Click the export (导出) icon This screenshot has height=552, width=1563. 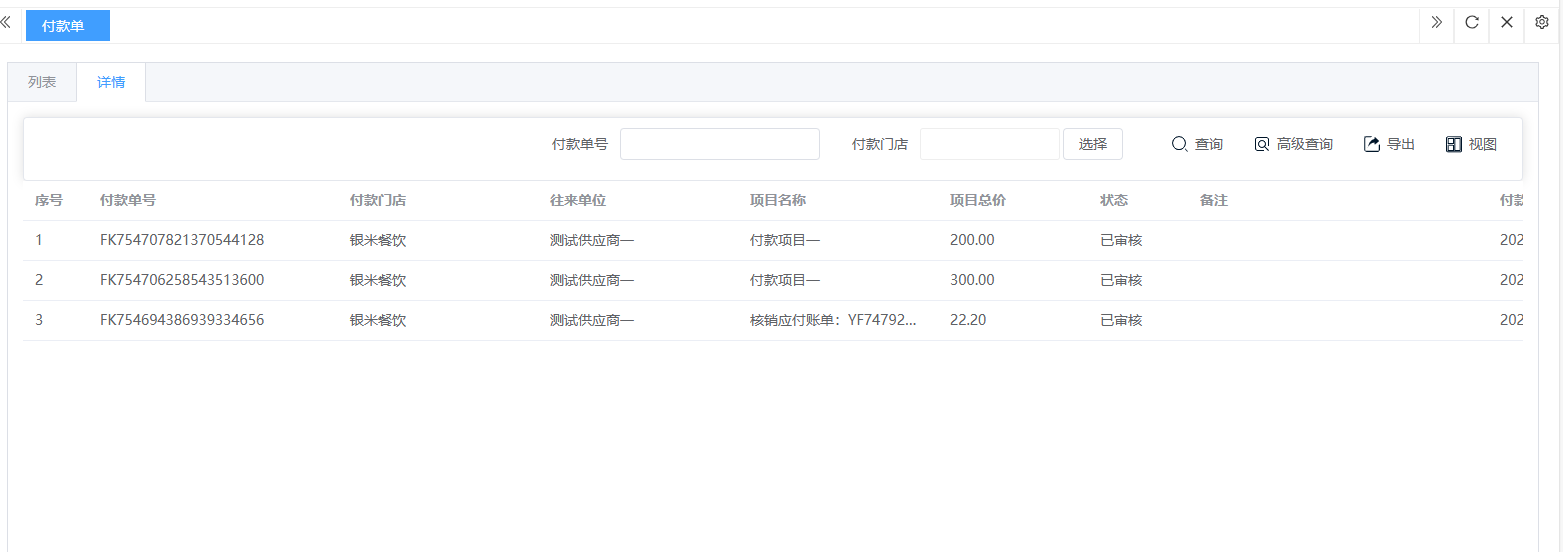point(1372,144)
